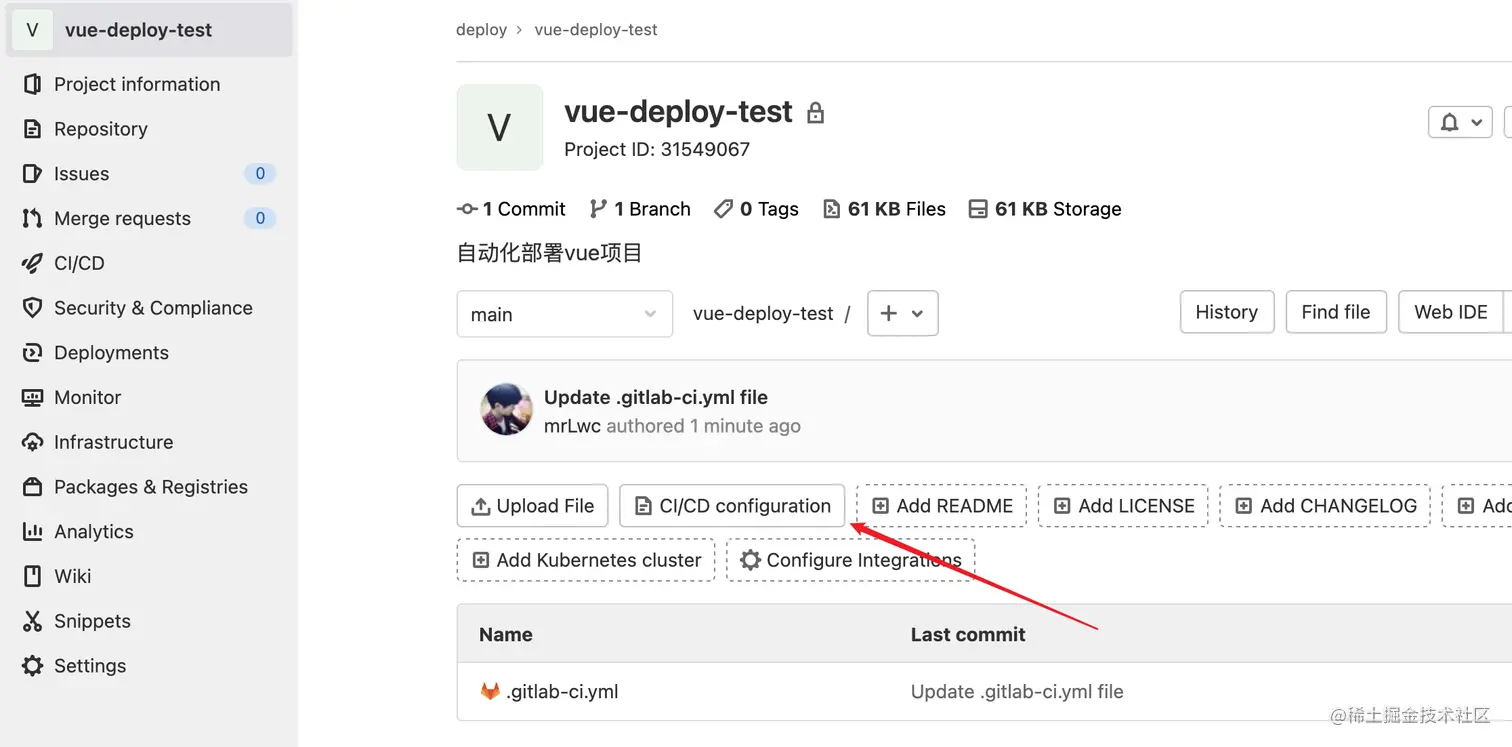Image resolution: width=1512 pixels, height=747 pixels.
Task: Click the Security & Compliance shield icon
Action: point(32,308)
